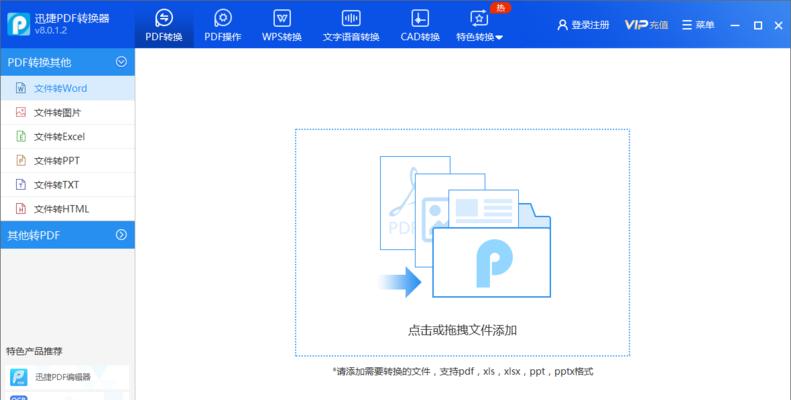Pick the 文件转TXT option
The width and height of the screenshot is (791, 400).
68,185
